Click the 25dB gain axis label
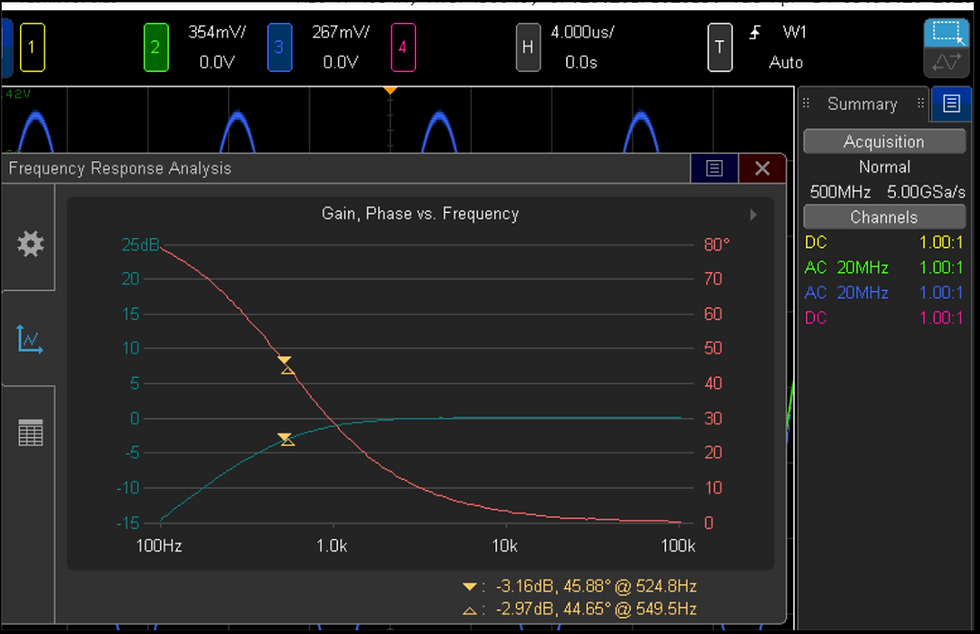980x634 pixels. [140, 244]
